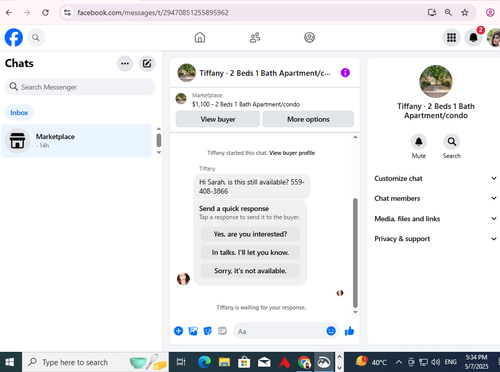Open Microsoft Edge from taskbar
This screenshot has height=372, width=500.
204,362
